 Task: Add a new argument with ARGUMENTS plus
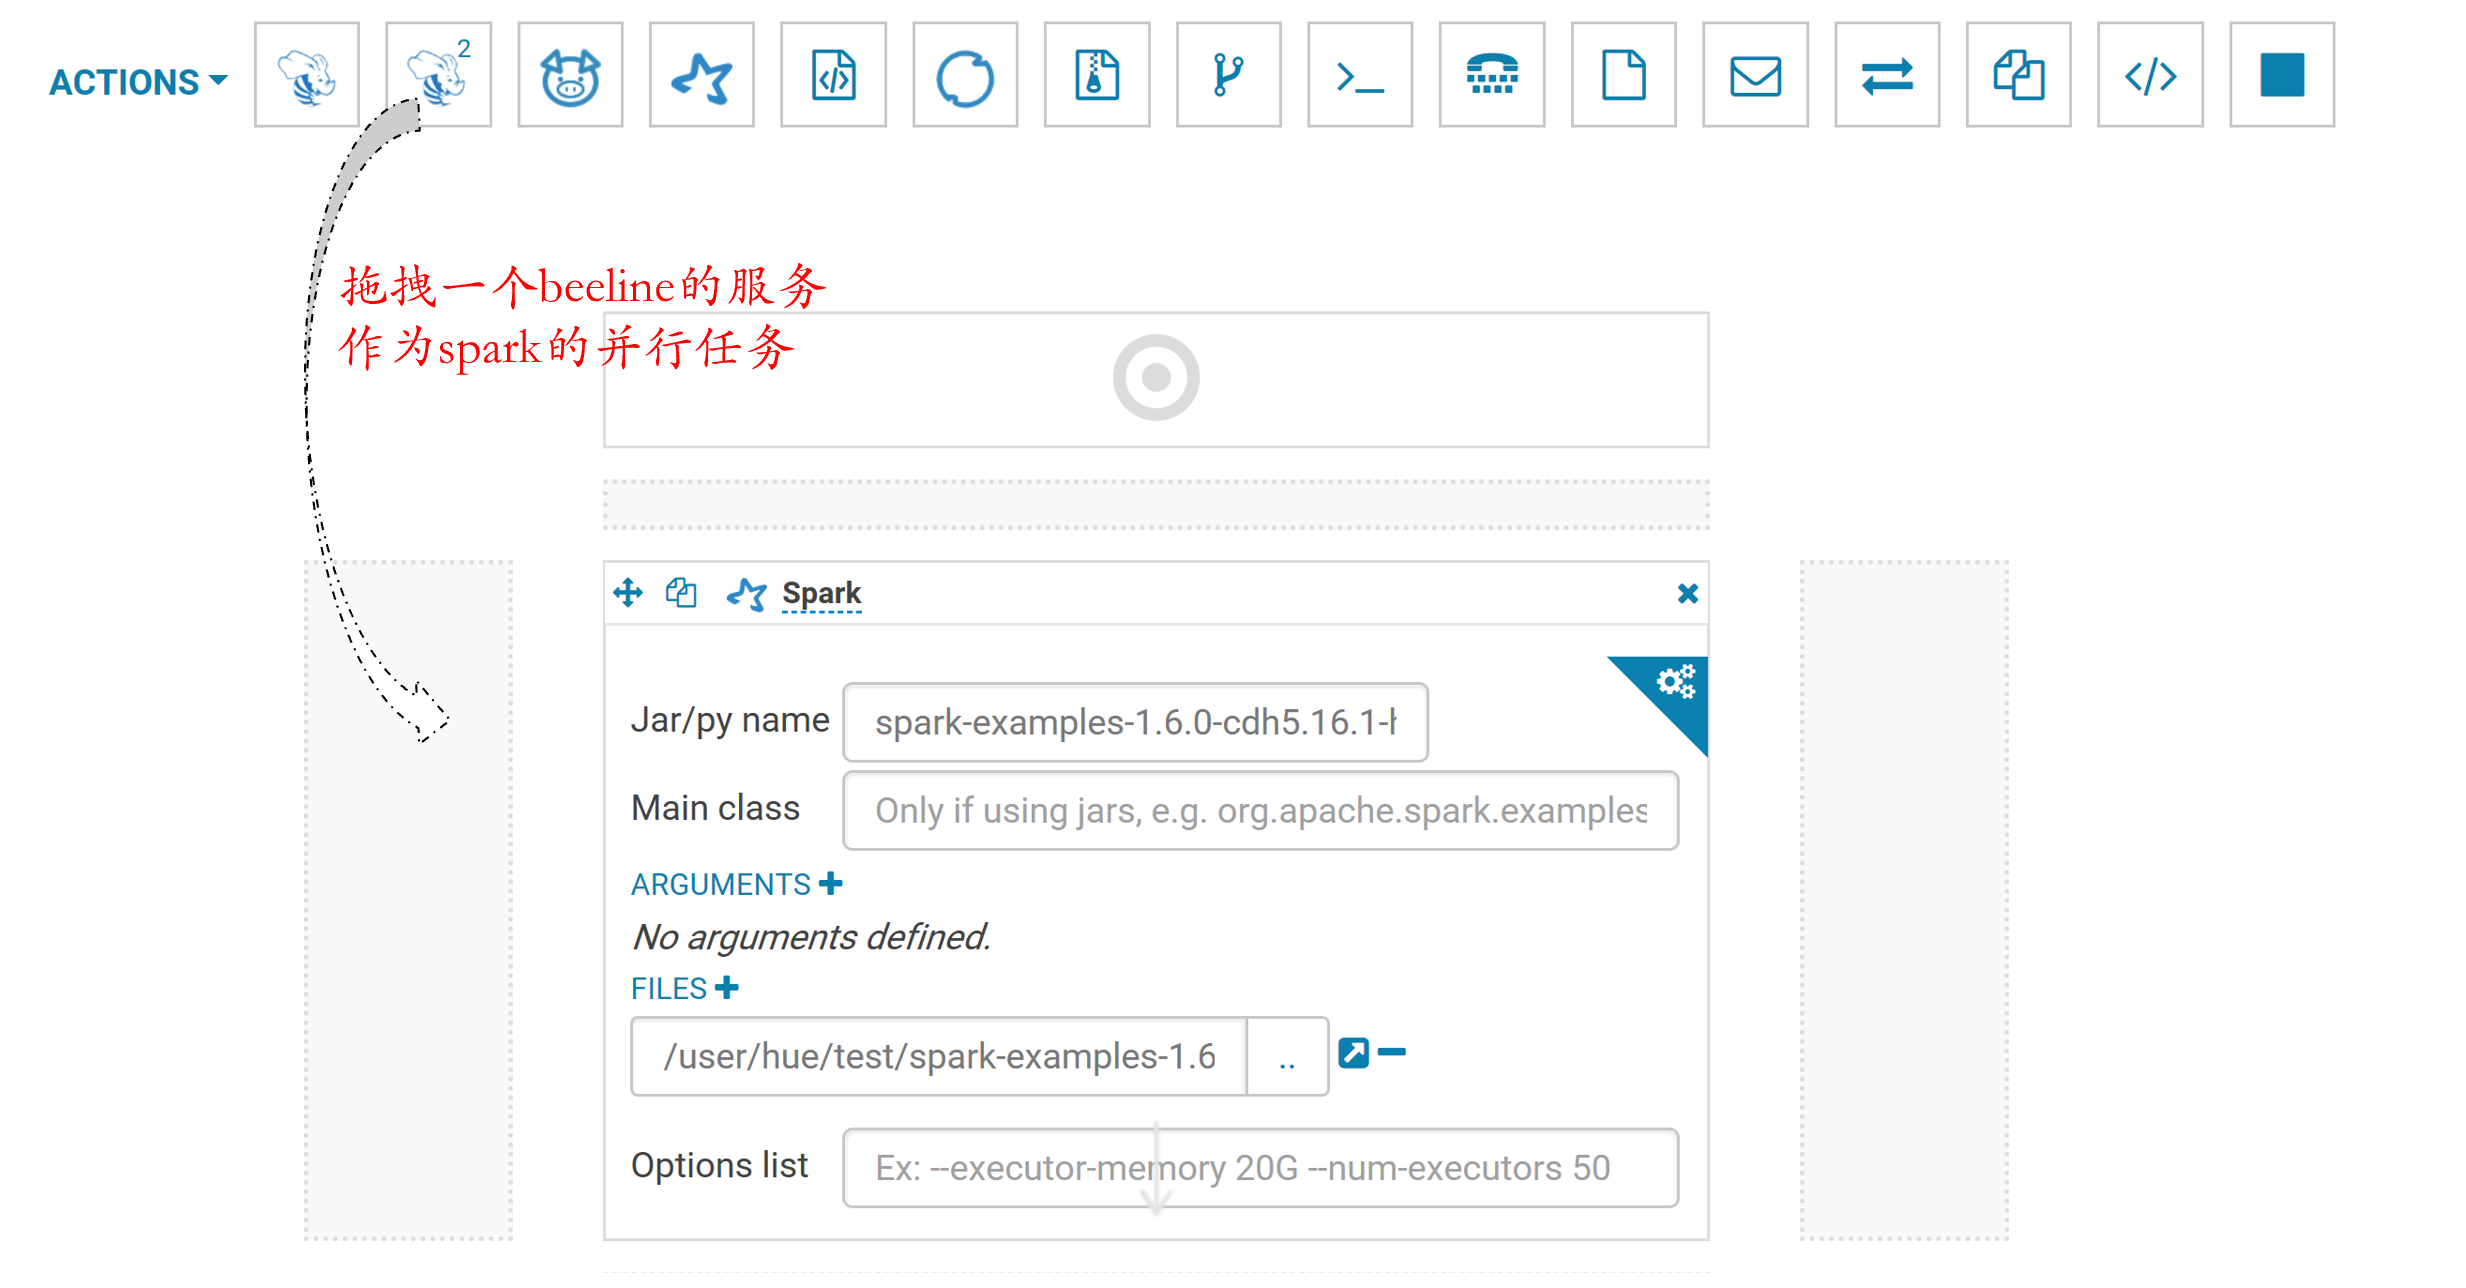tap(831, 884)
